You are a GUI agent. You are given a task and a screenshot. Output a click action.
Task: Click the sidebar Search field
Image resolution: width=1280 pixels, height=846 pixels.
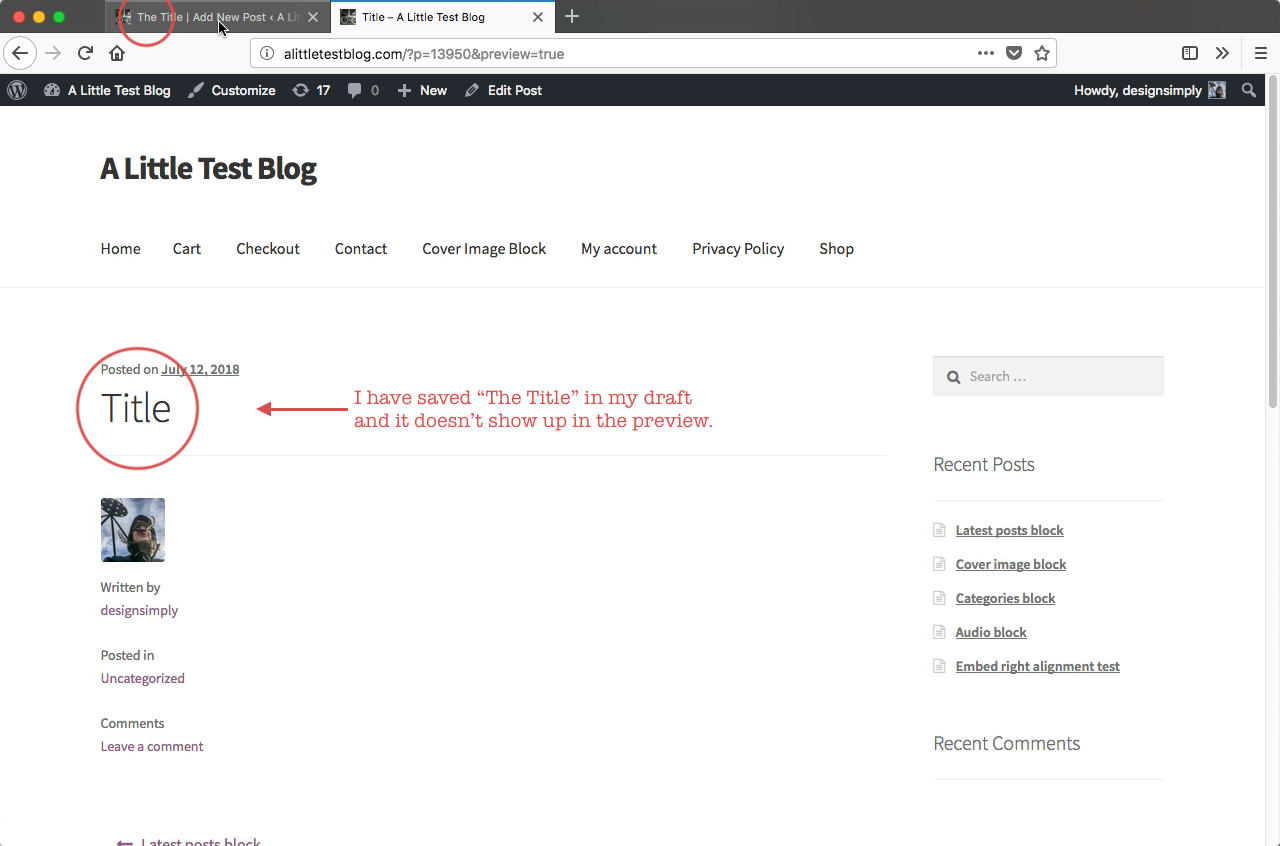(x=1048, y=376)
